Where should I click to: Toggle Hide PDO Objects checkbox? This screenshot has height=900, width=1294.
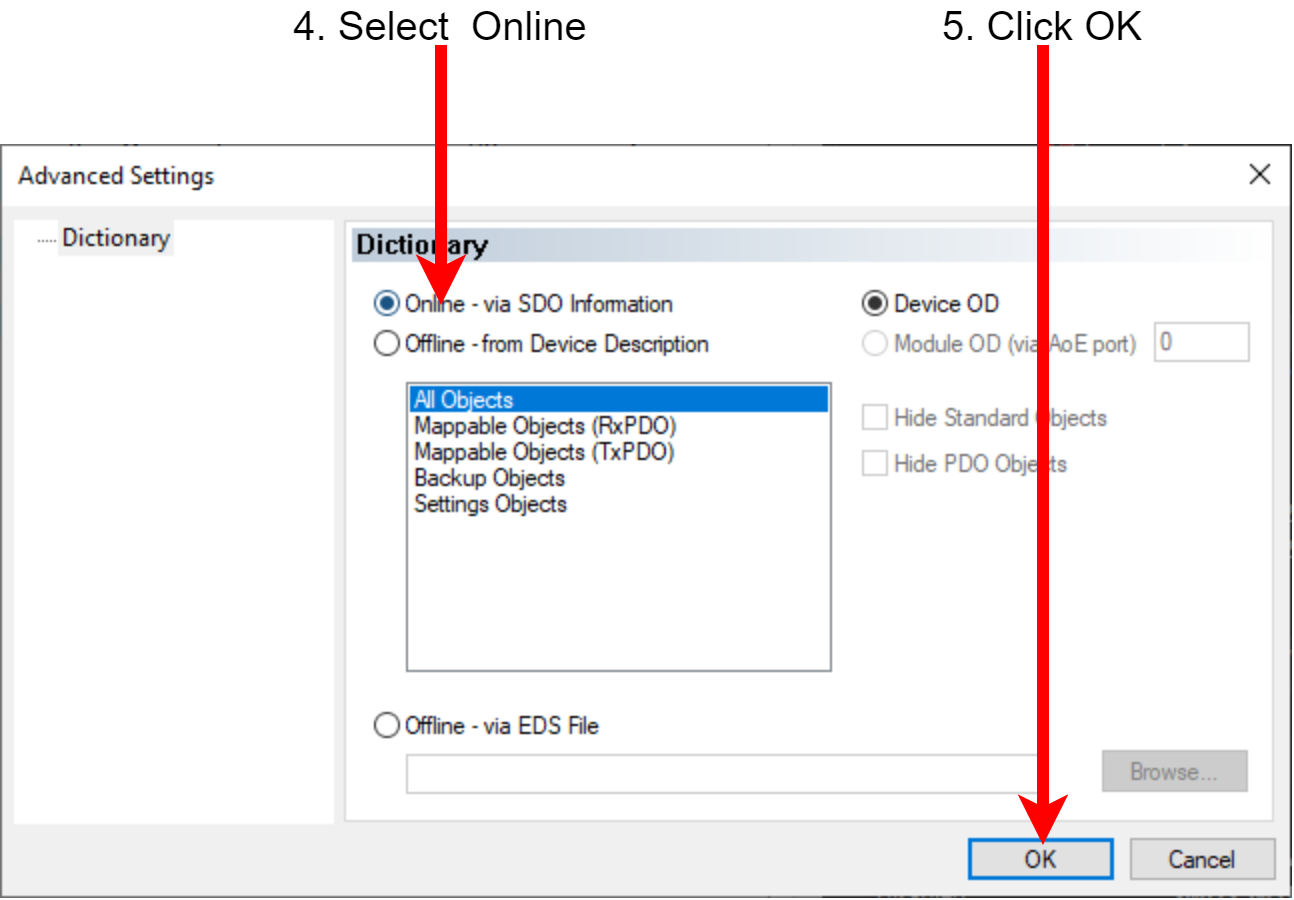(875, 464)
